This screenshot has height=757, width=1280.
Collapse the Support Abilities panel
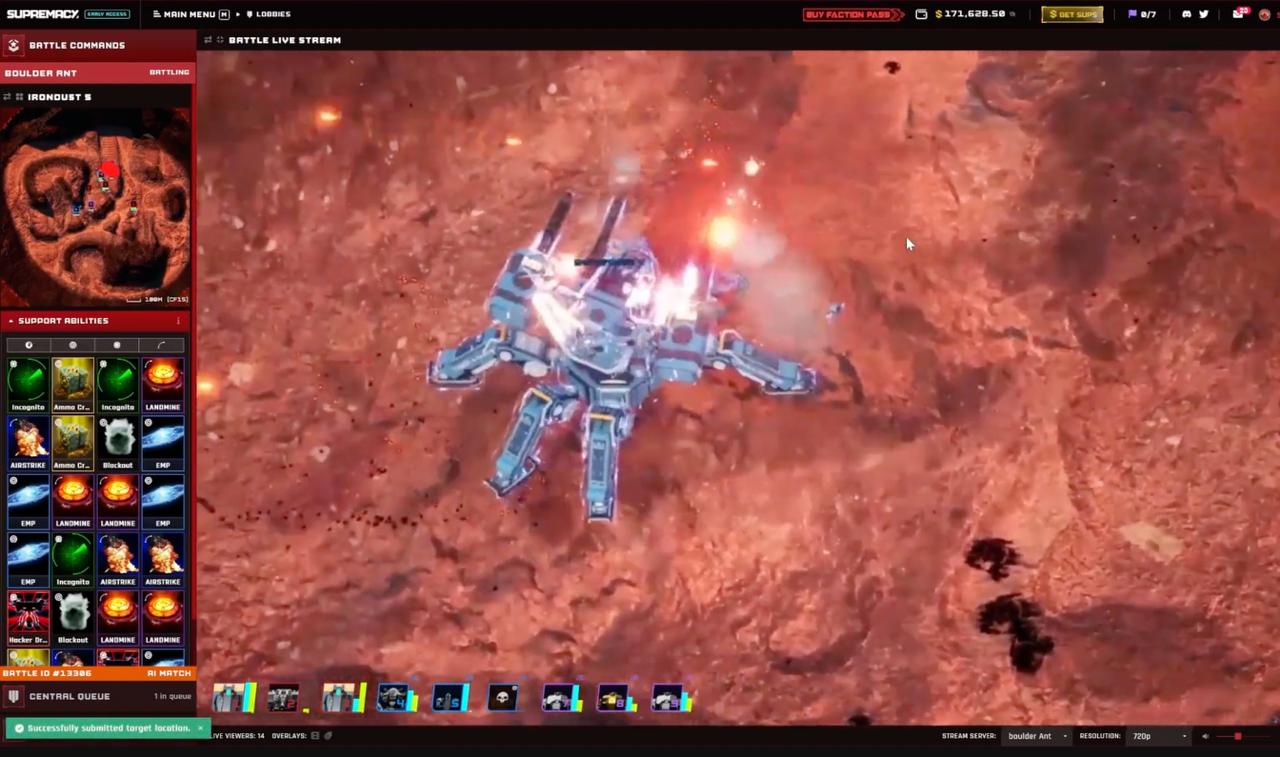coord(11,321)
